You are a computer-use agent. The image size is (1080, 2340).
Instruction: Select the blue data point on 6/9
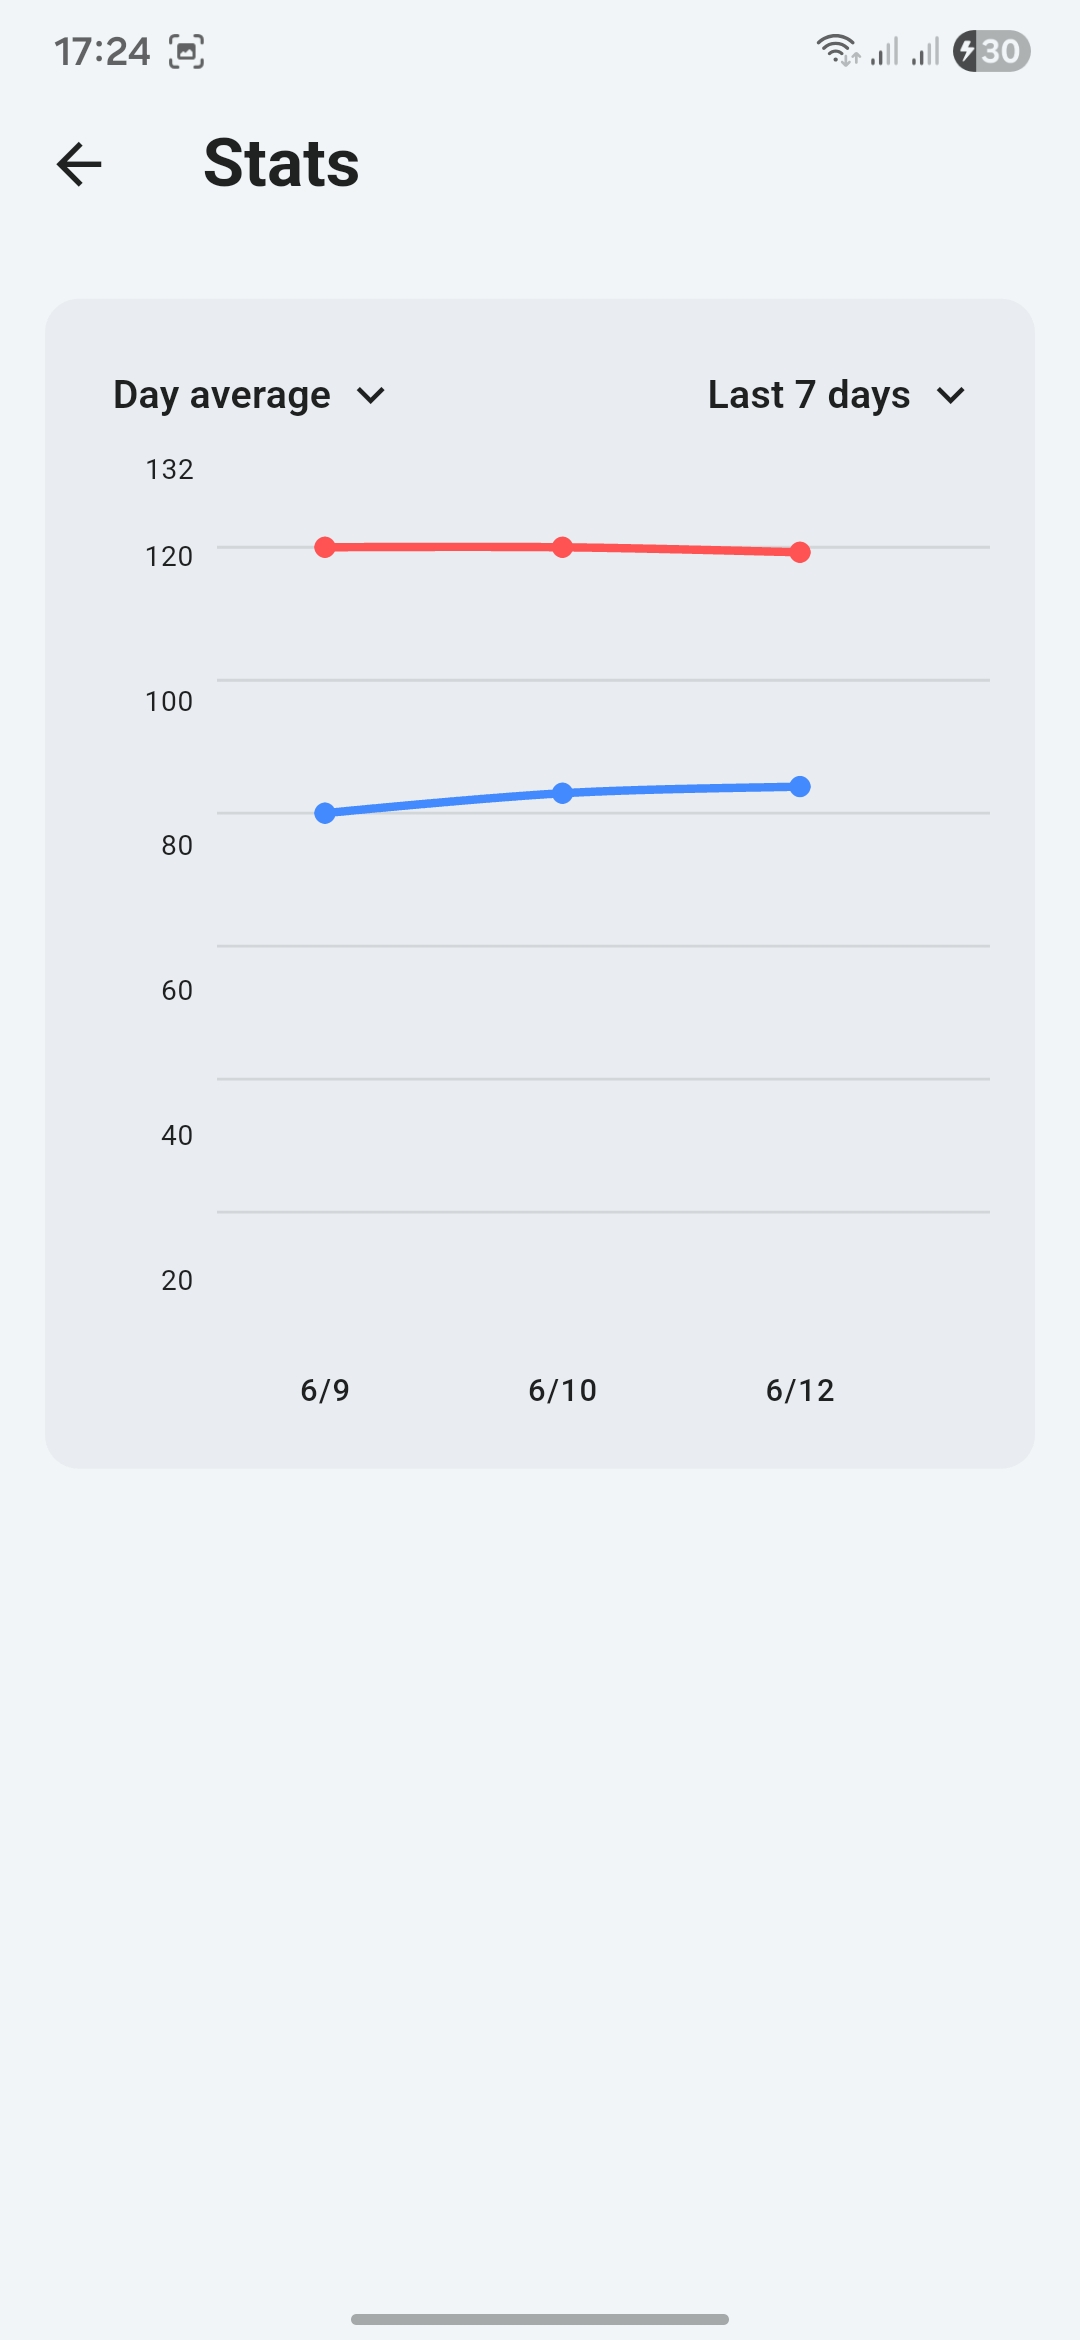325,813
